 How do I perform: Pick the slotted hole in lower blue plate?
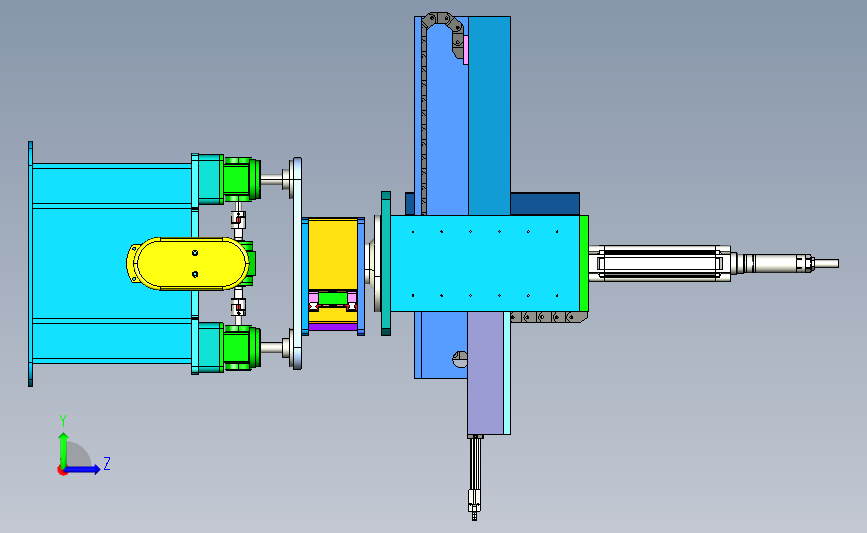pyautogui.click(x=459, y=359)
